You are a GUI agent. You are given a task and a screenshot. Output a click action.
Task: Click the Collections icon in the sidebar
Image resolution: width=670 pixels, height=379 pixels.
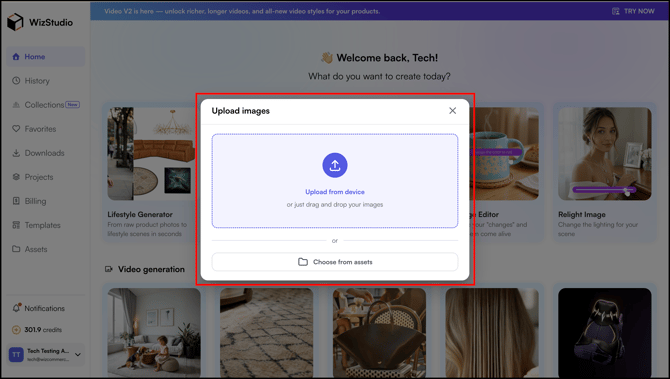16,105
